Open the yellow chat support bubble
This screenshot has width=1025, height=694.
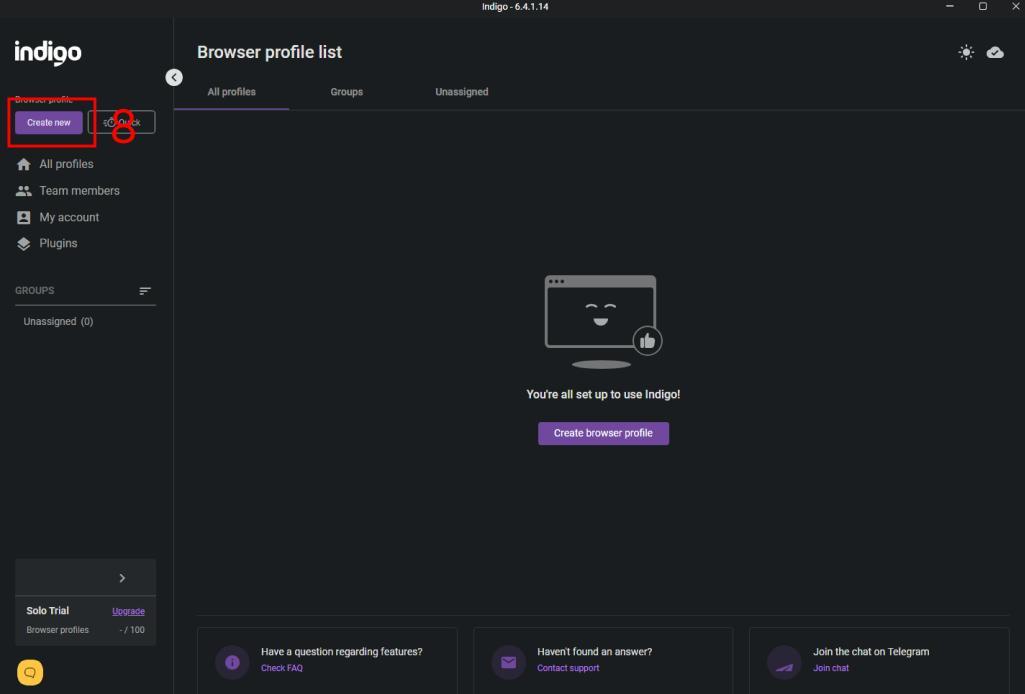point(30,673)
